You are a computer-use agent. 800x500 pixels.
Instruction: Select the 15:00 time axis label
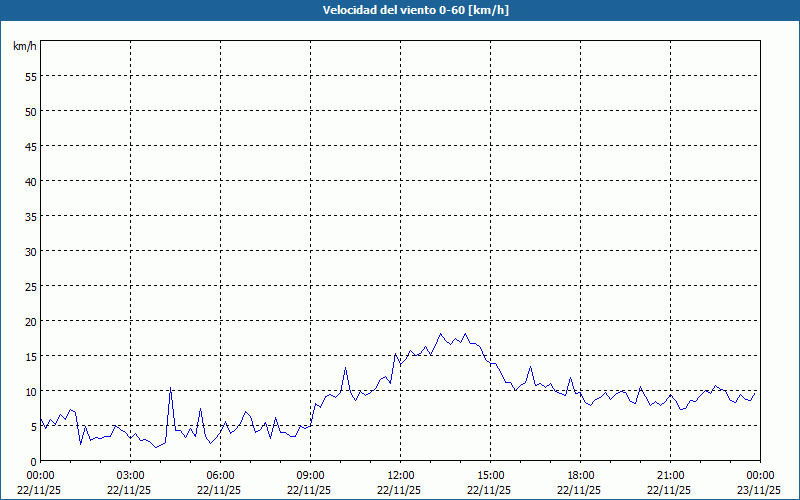[490, 474]
